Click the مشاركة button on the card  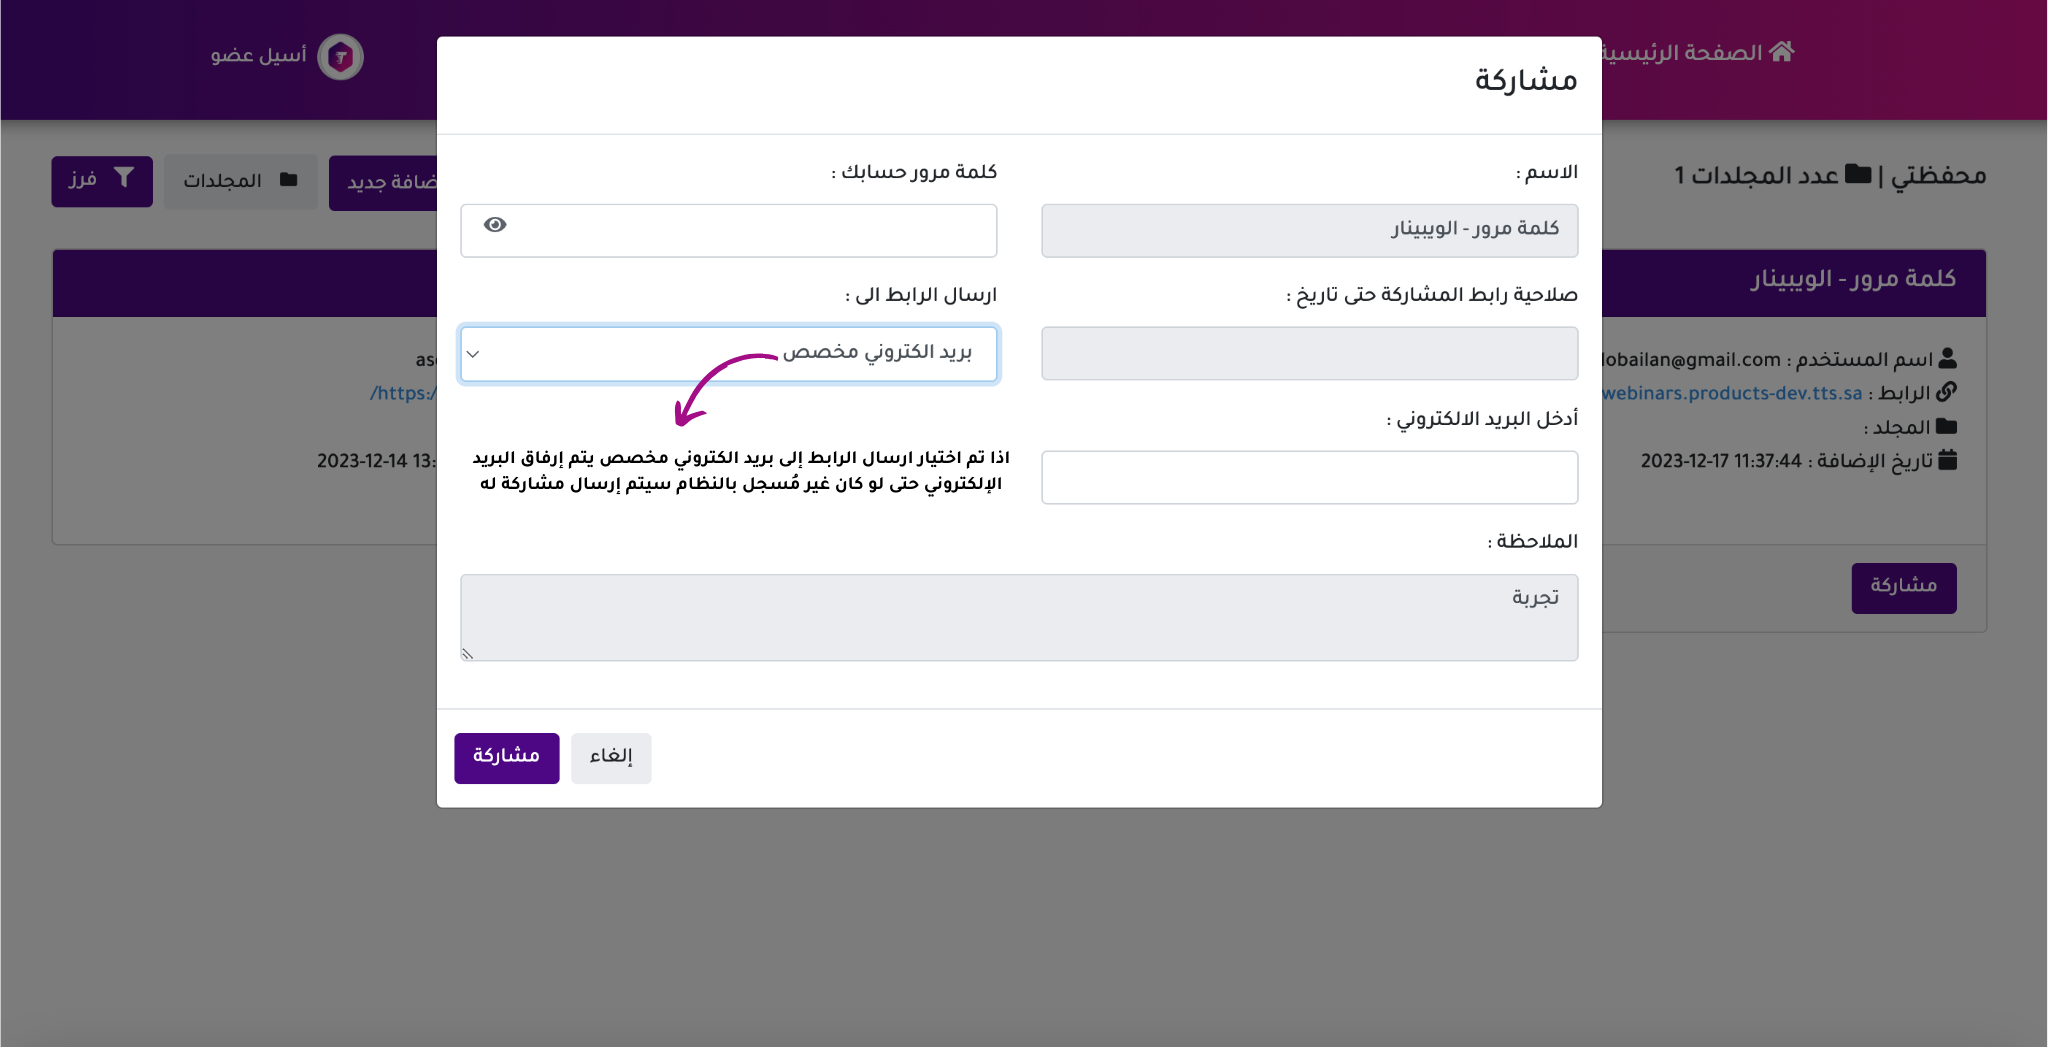pyautogui.click(x=1903, y=587)
